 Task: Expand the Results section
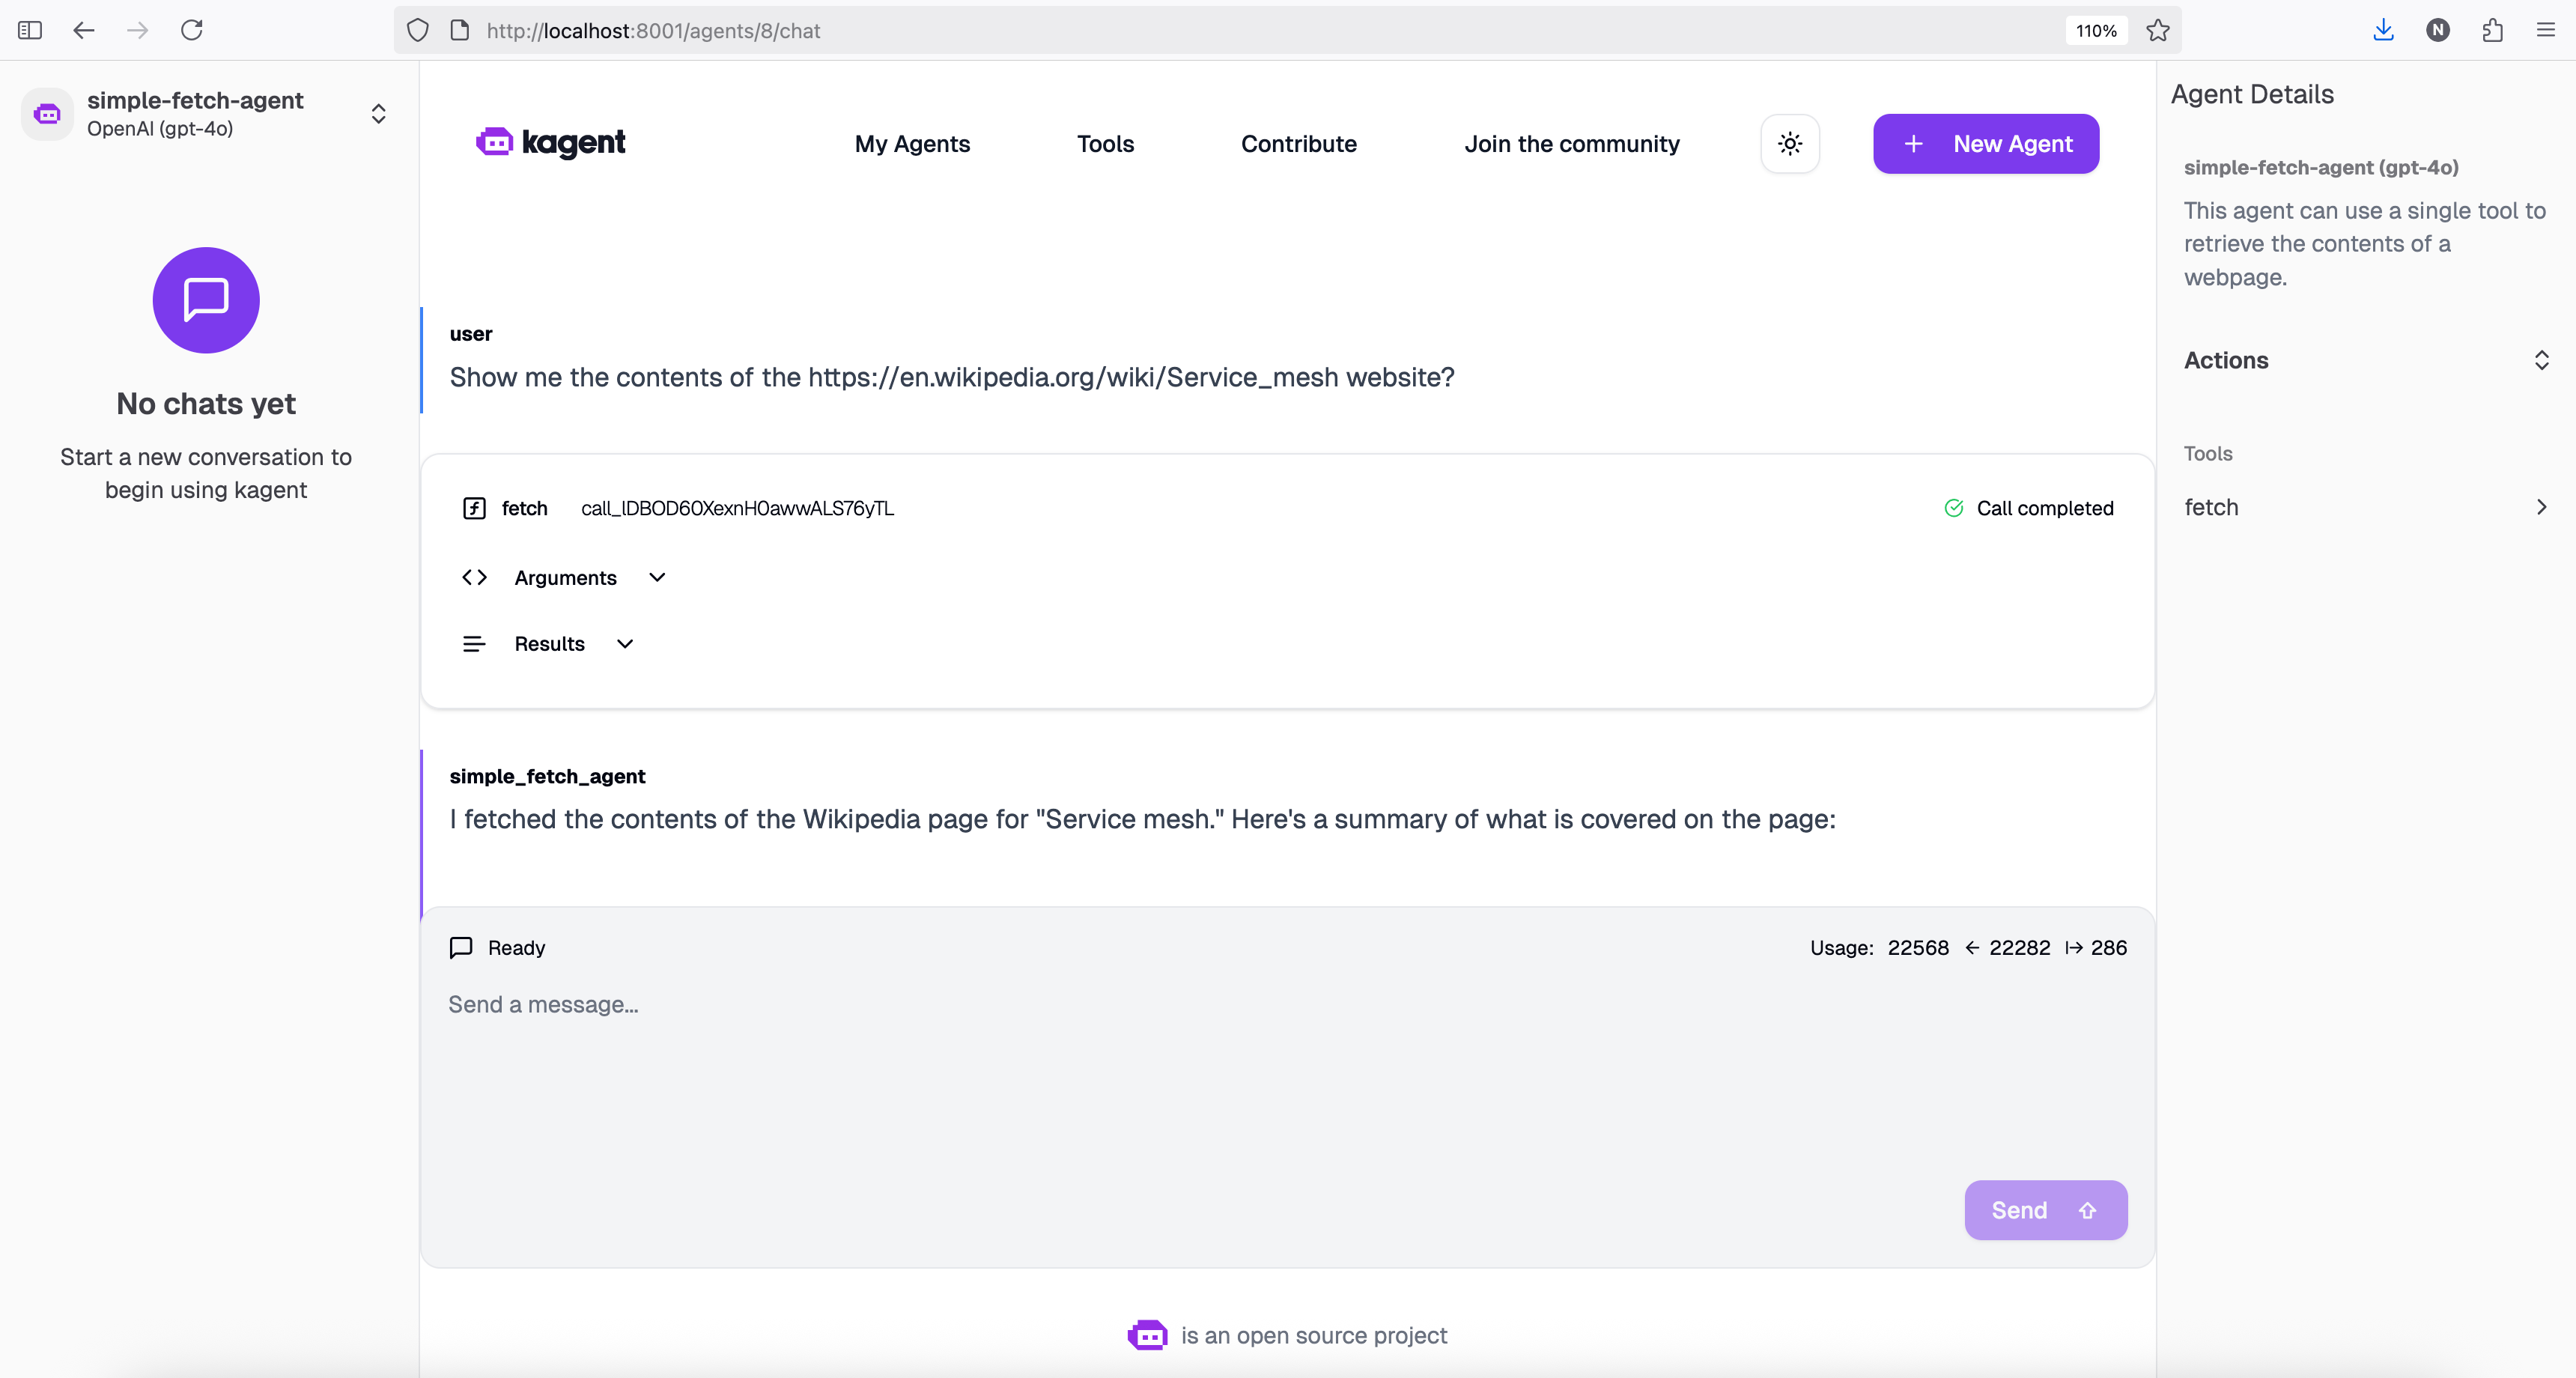549,644
